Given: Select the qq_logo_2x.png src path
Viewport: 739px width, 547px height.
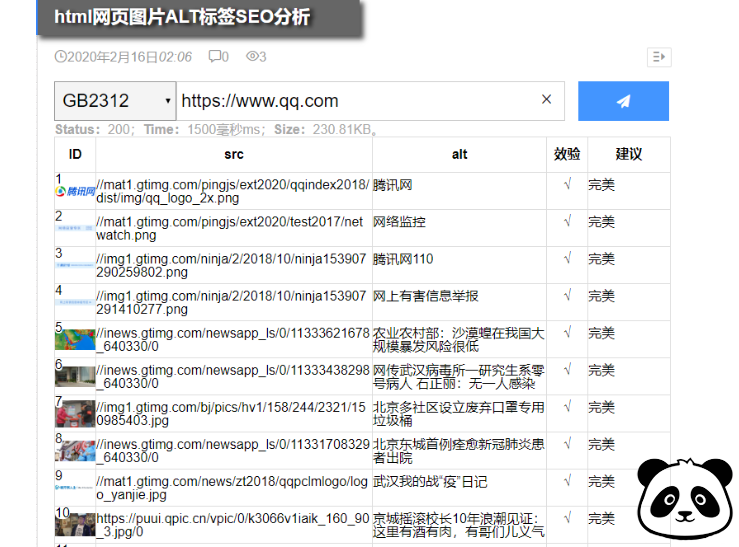Looking at the screenshot, I should (x=233, y=191).
